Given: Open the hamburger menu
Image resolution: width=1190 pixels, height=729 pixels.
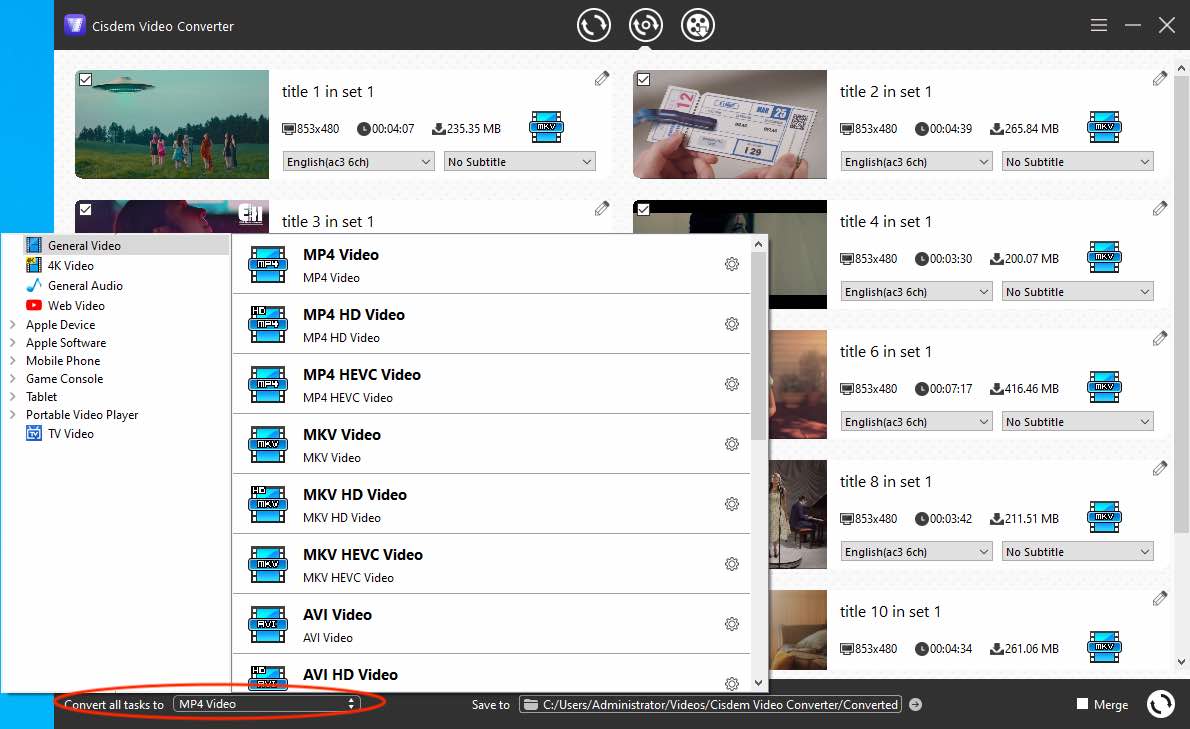Looking at the screenshot, I should click(1098, 25).
